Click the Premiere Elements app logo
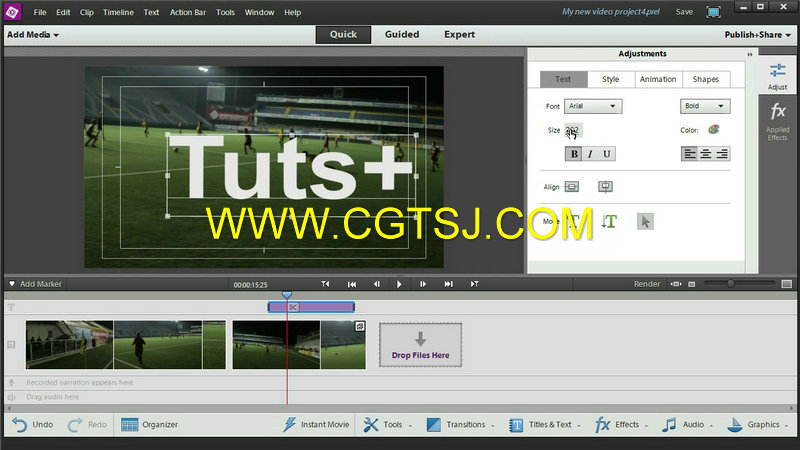This screenshot has height=450, width=800. coord(12,11)
